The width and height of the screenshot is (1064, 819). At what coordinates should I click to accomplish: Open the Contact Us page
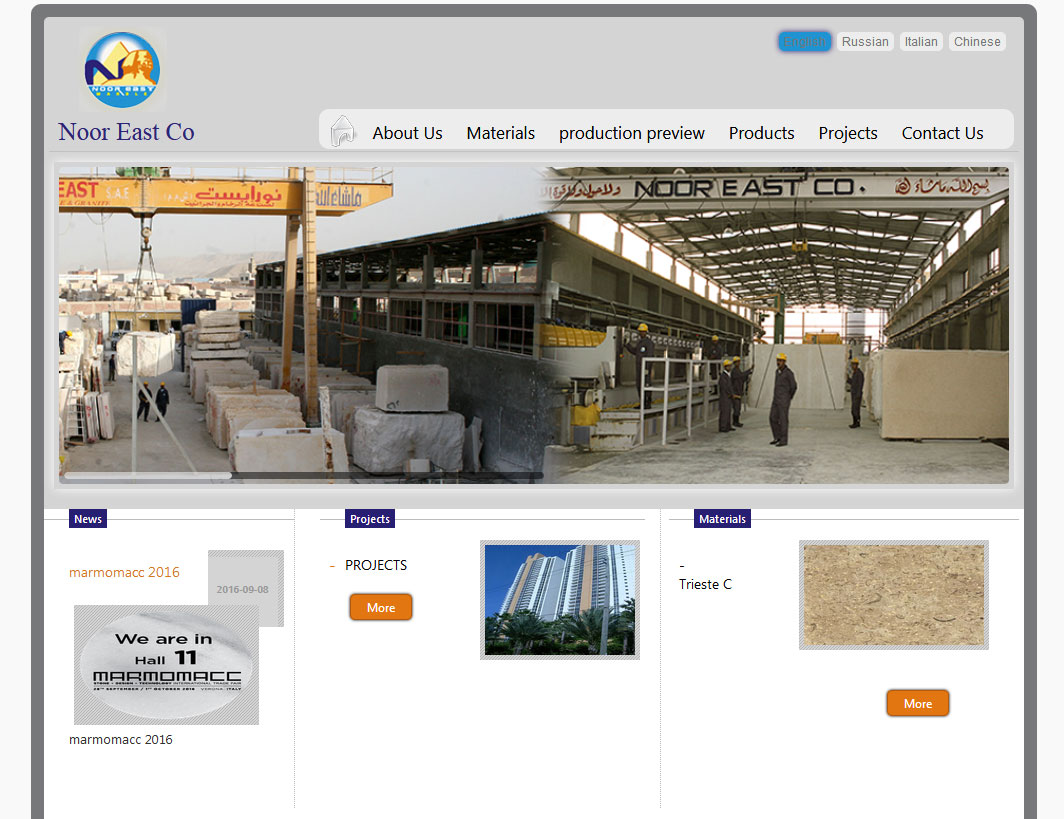942,133
